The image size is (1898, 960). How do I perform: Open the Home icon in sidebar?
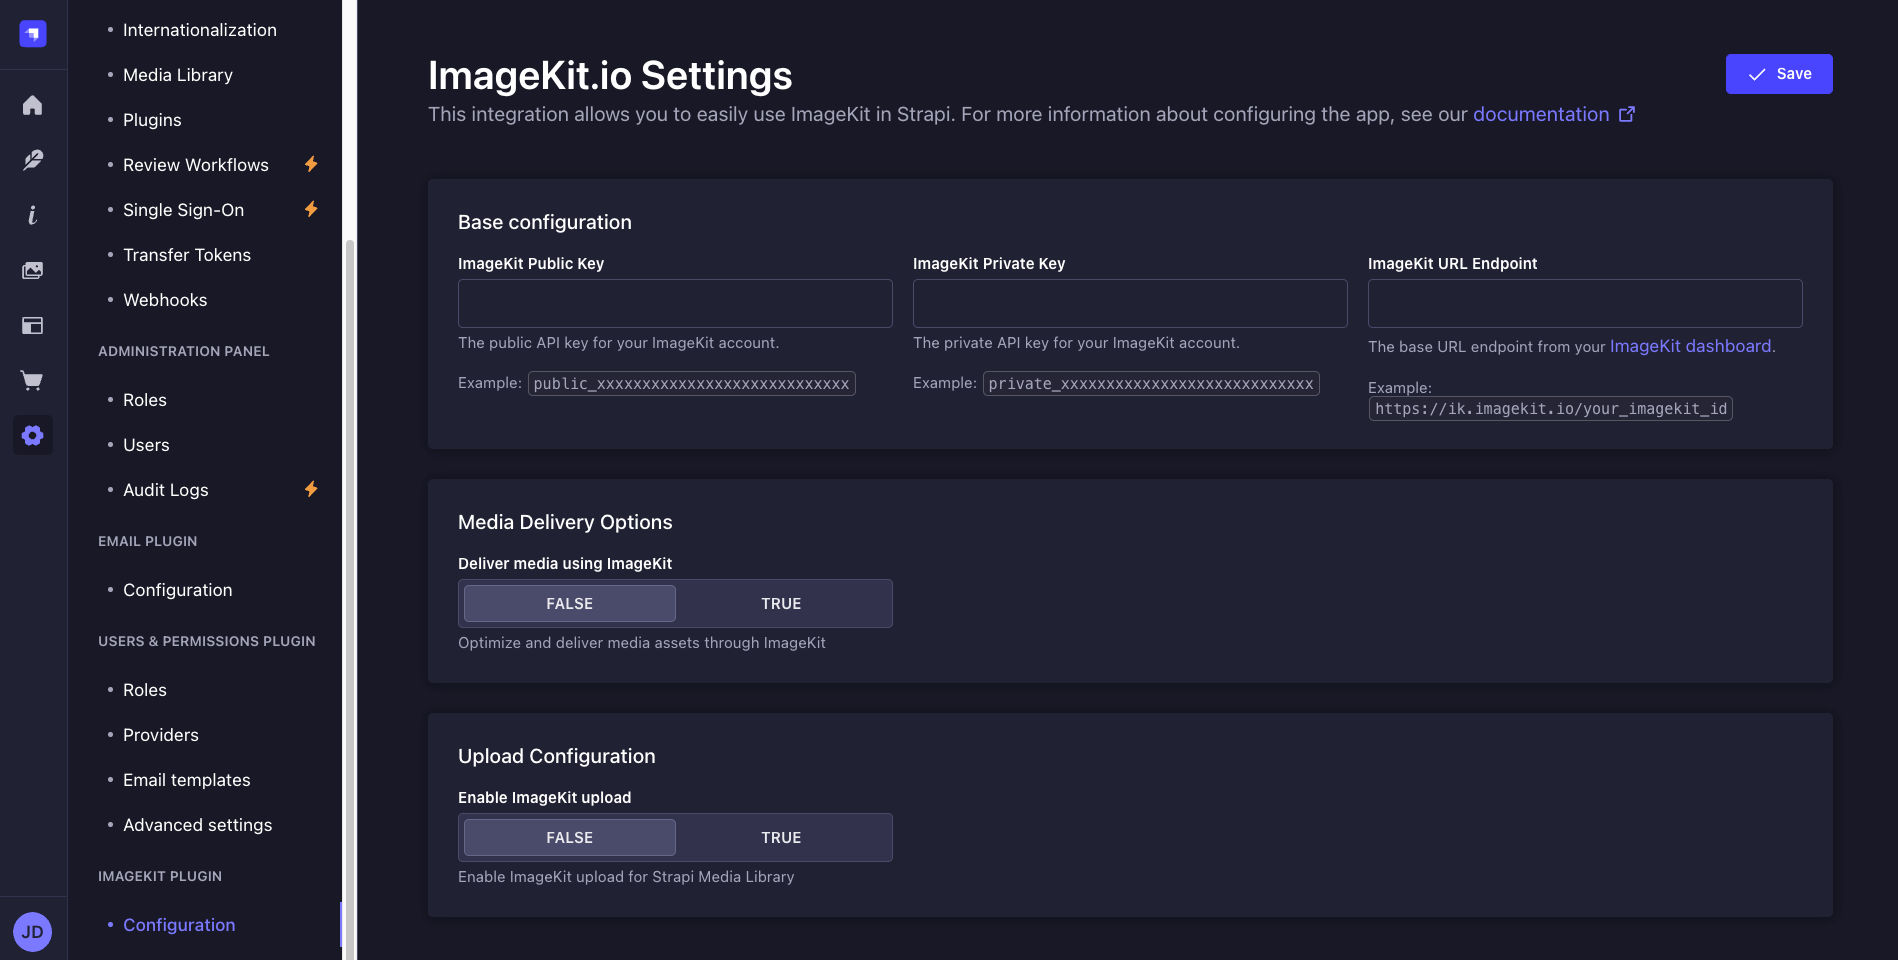33,105
